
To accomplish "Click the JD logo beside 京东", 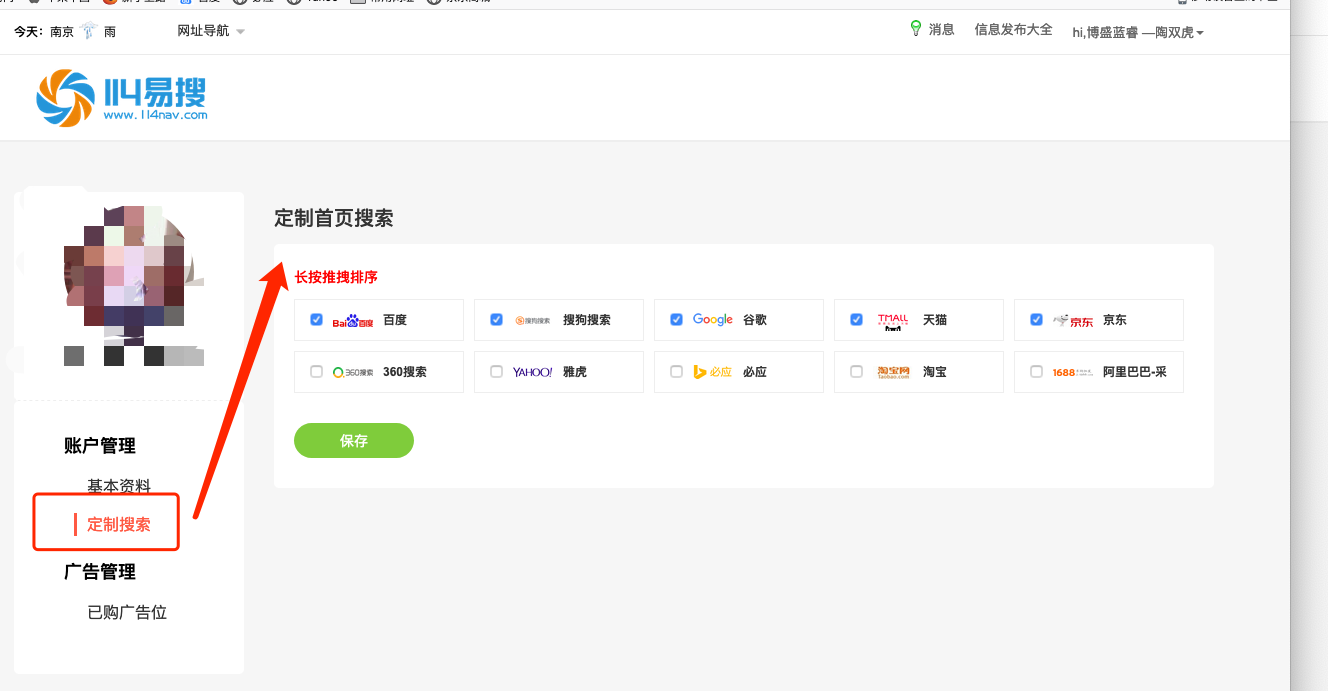I will 1074,321.
